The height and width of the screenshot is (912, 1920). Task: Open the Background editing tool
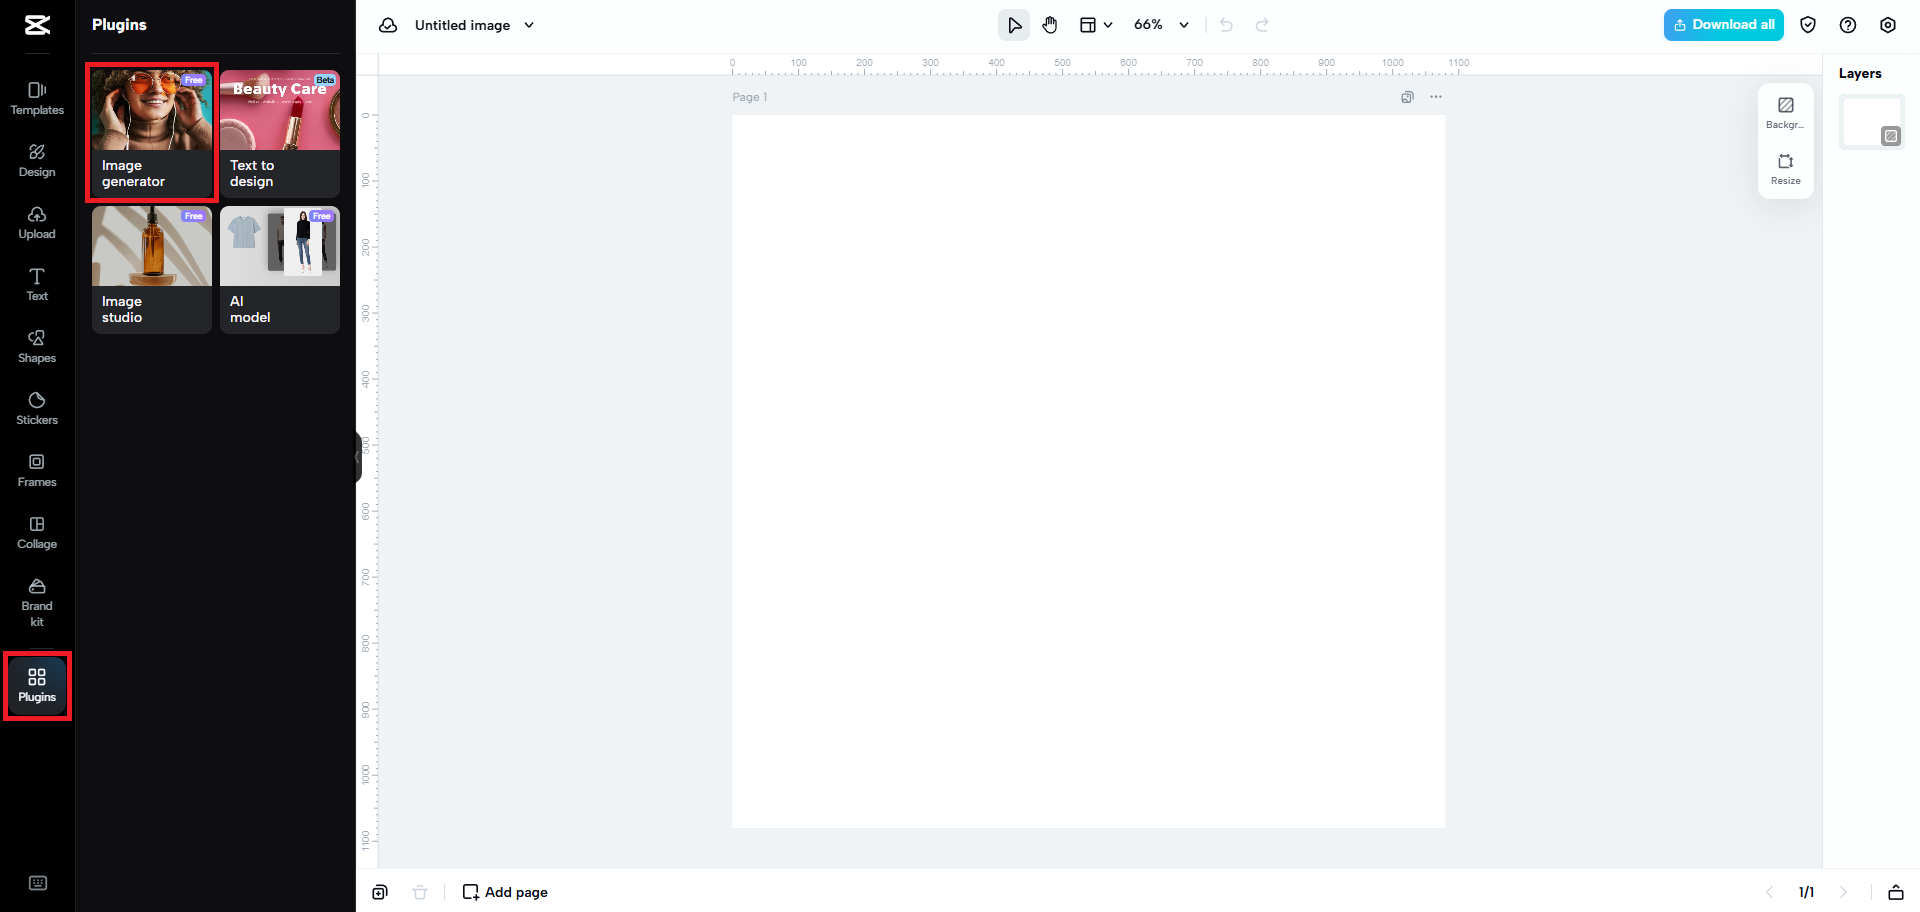click(1786, 112)
